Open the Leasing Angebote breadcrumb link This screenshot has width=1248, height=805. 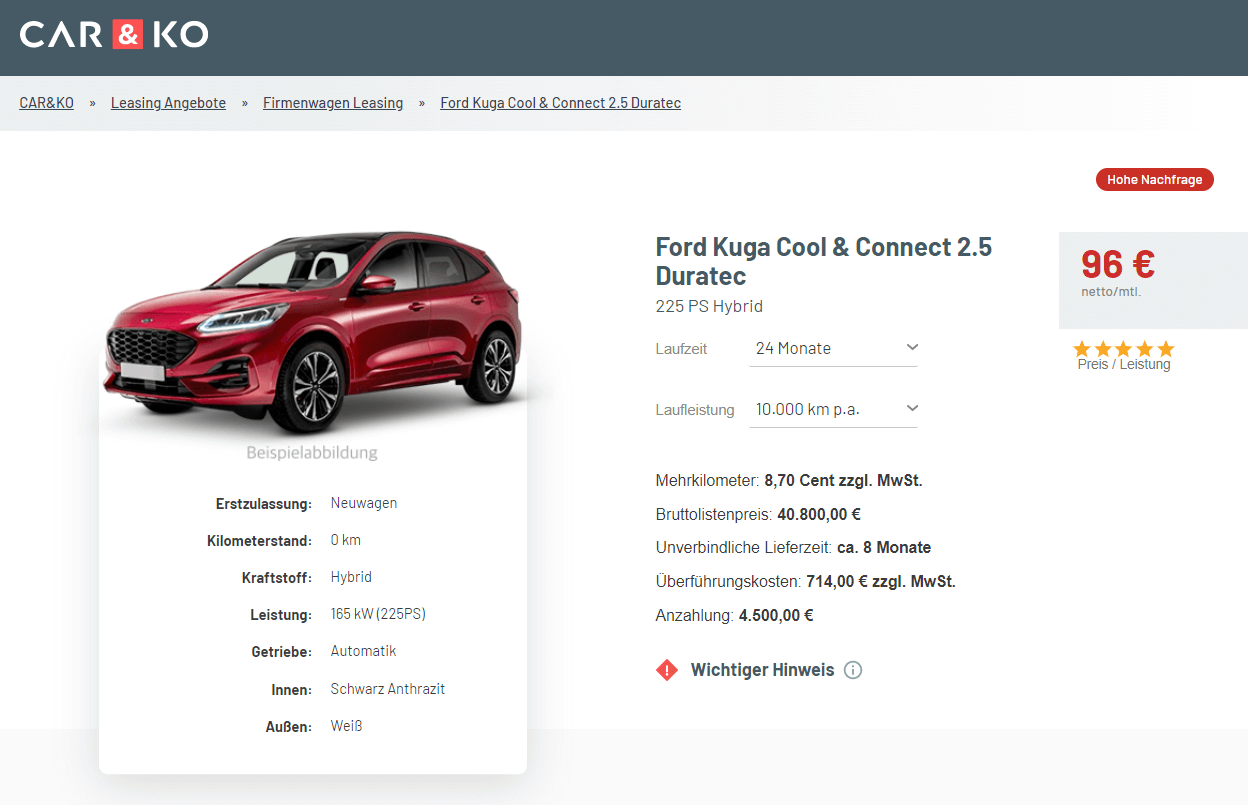pyautogui.click(x=168, y=103)
